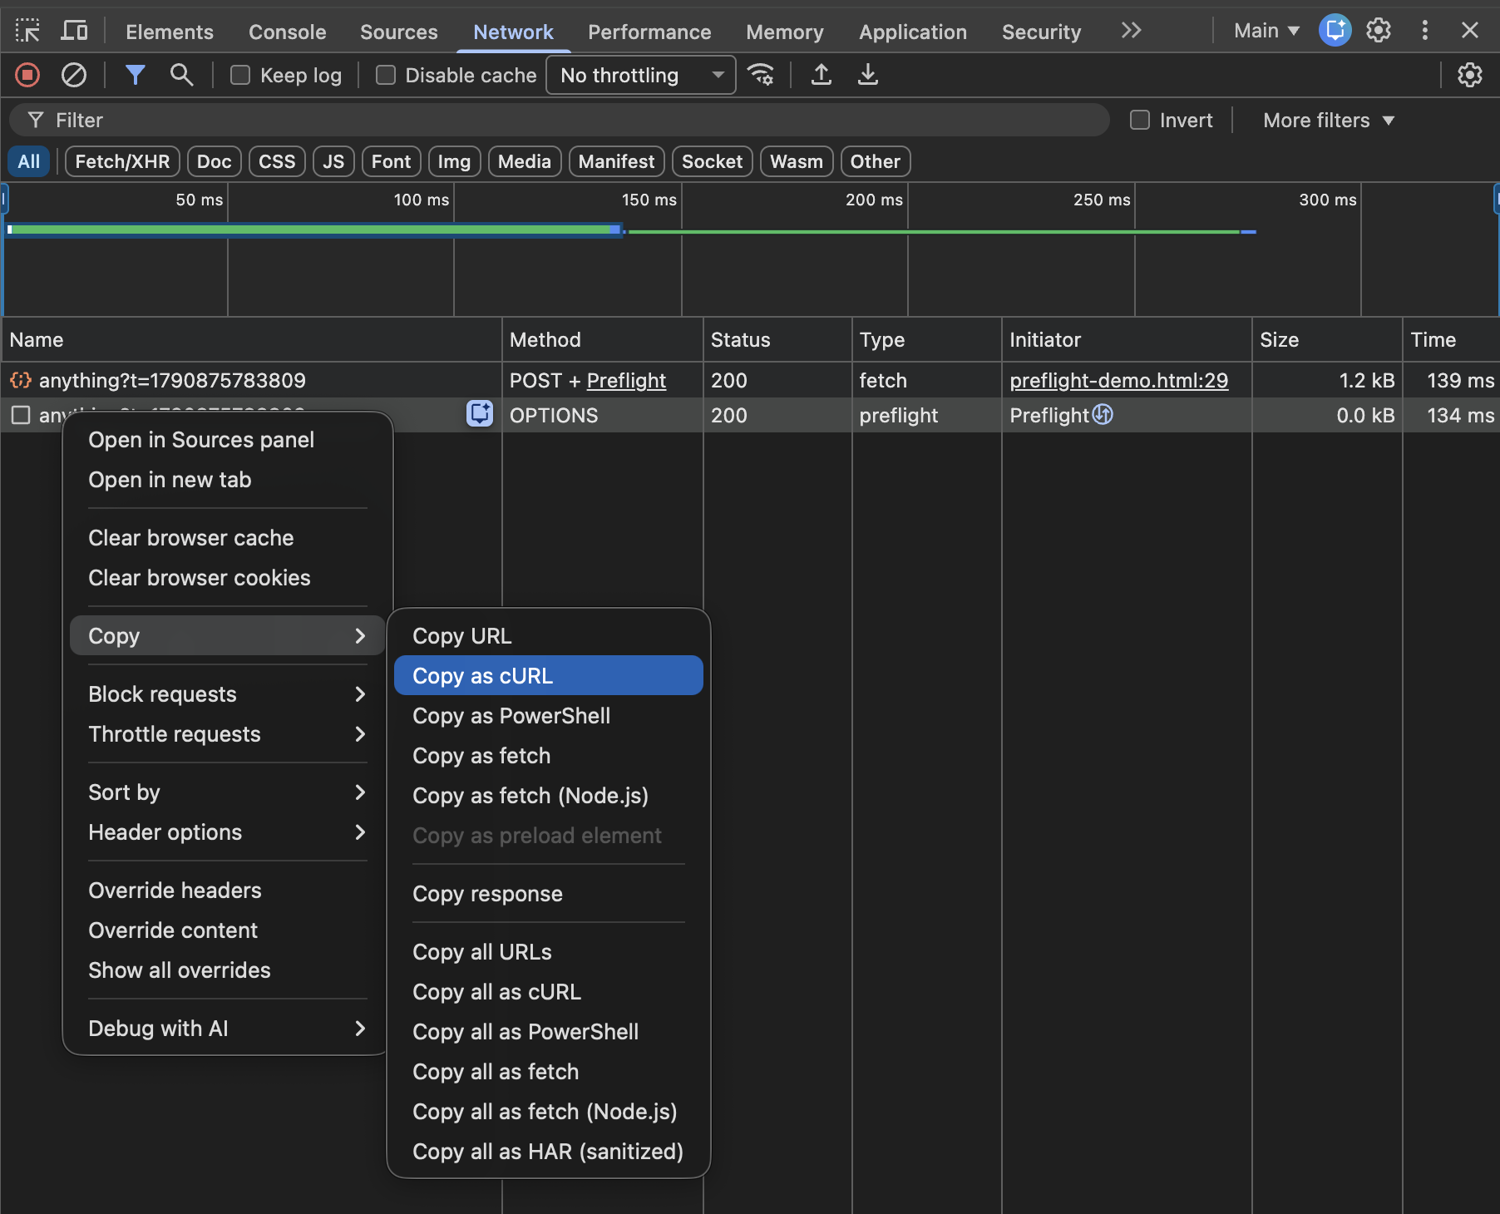Stop recording network log
Screen dimensions: 1500x1214
coord(28,75)
